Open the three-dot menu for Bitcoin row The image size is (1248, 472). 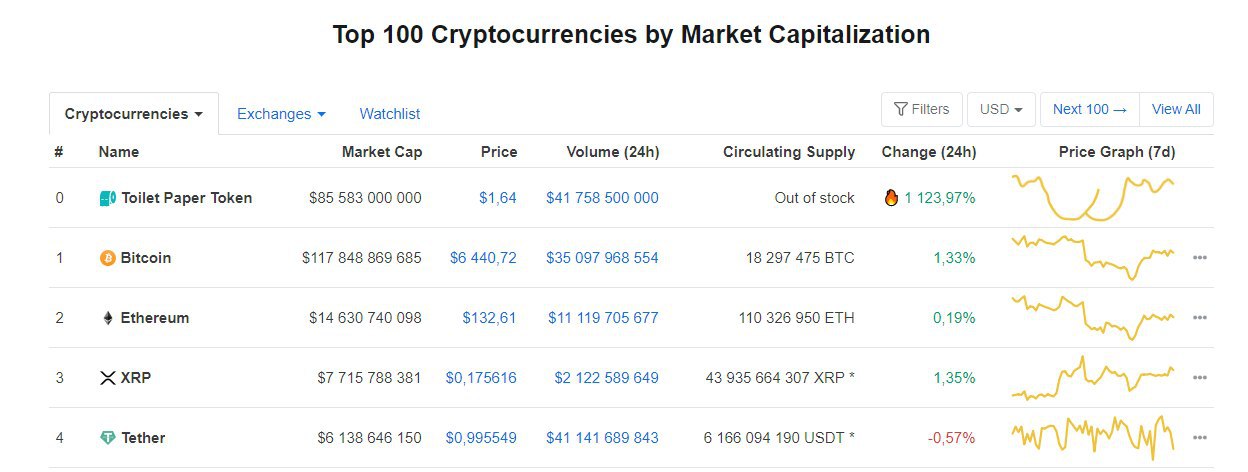coord(1200,258)
